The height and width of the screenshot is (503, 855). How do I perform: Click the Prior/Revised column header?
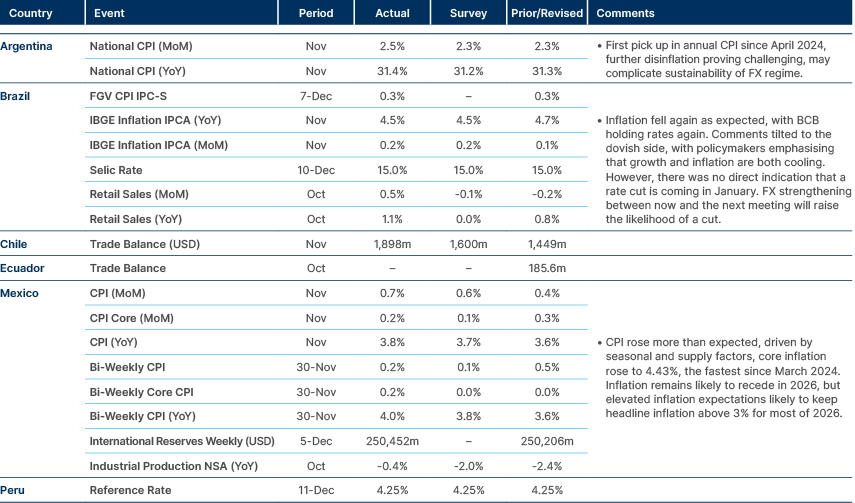[x=547, y=13]
